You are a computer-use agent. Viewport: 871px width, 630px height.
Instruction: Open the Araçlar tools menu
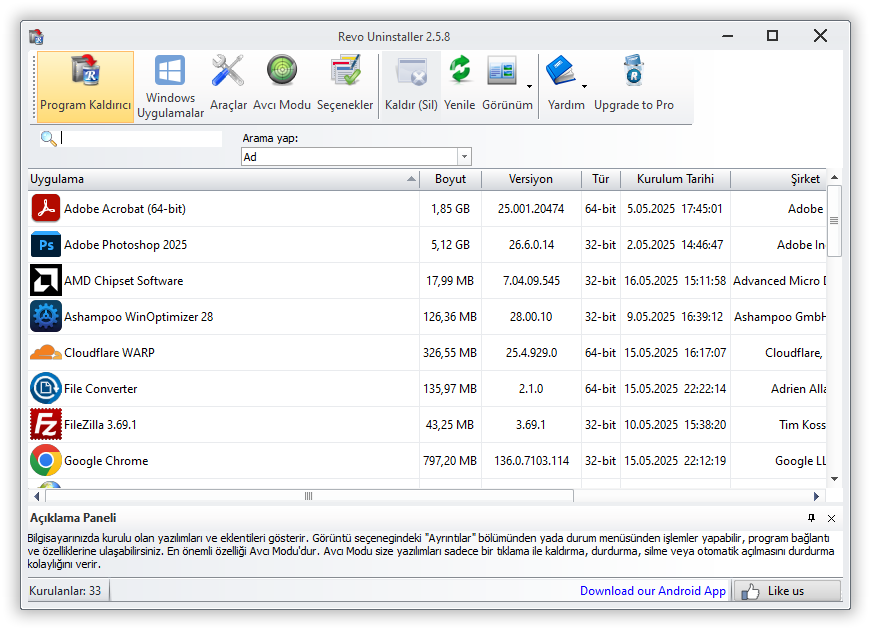click(228, 83)
